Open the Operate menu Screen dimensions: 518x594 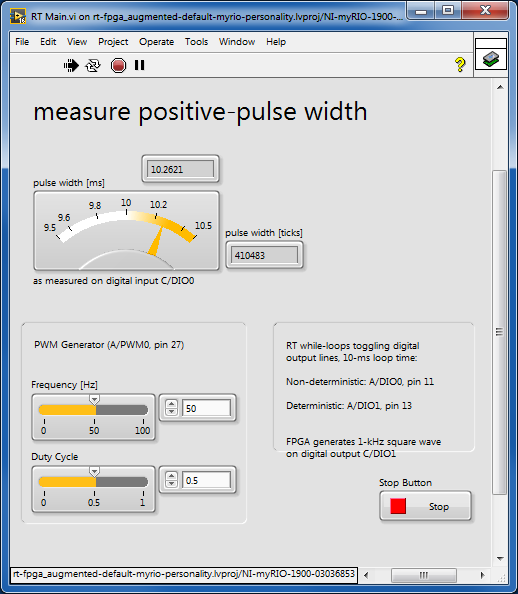156,42
